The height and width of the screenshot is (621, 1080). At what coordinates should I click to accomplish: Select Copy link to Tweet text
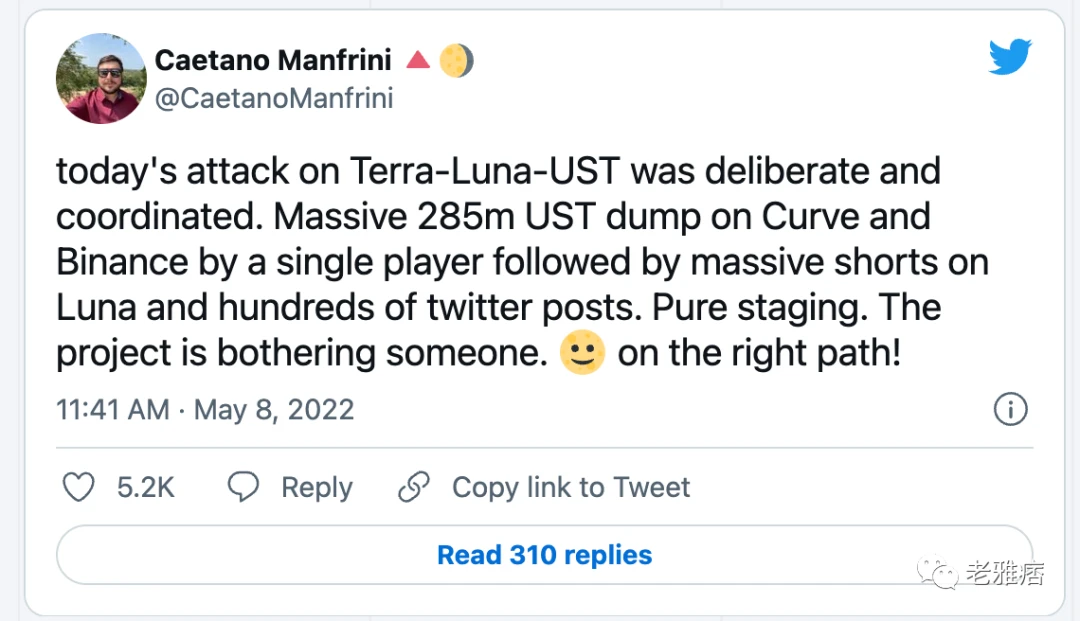click(x=571, y=487)
